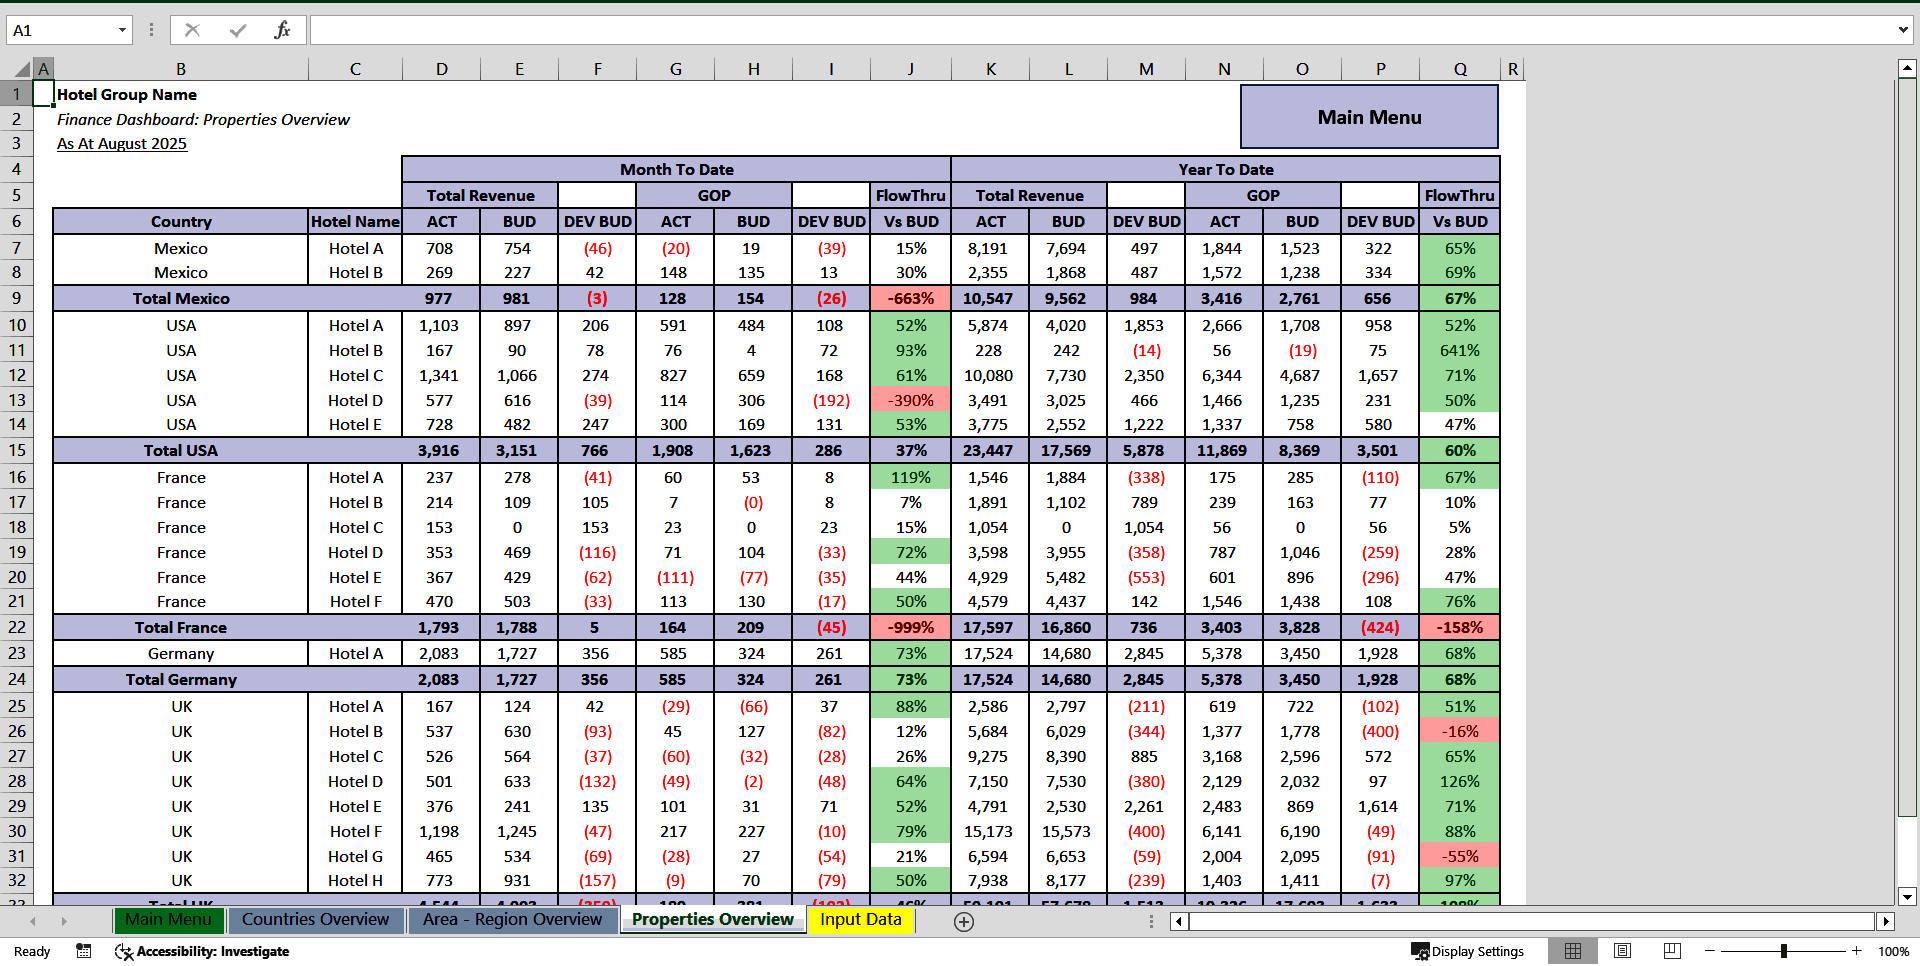
Task: Open the Name Box dropdown
Action: point(122,30)
